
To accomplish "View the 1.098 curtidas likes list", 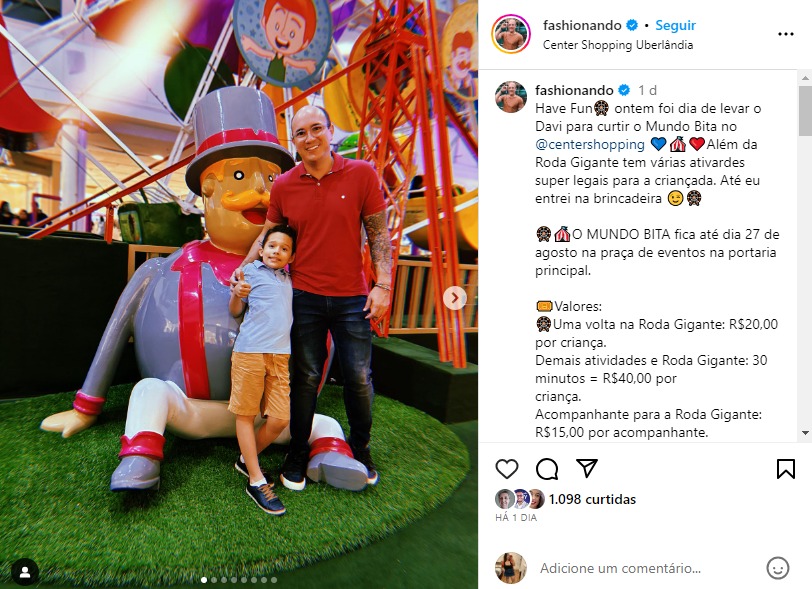I will click(x=592, y=499).
